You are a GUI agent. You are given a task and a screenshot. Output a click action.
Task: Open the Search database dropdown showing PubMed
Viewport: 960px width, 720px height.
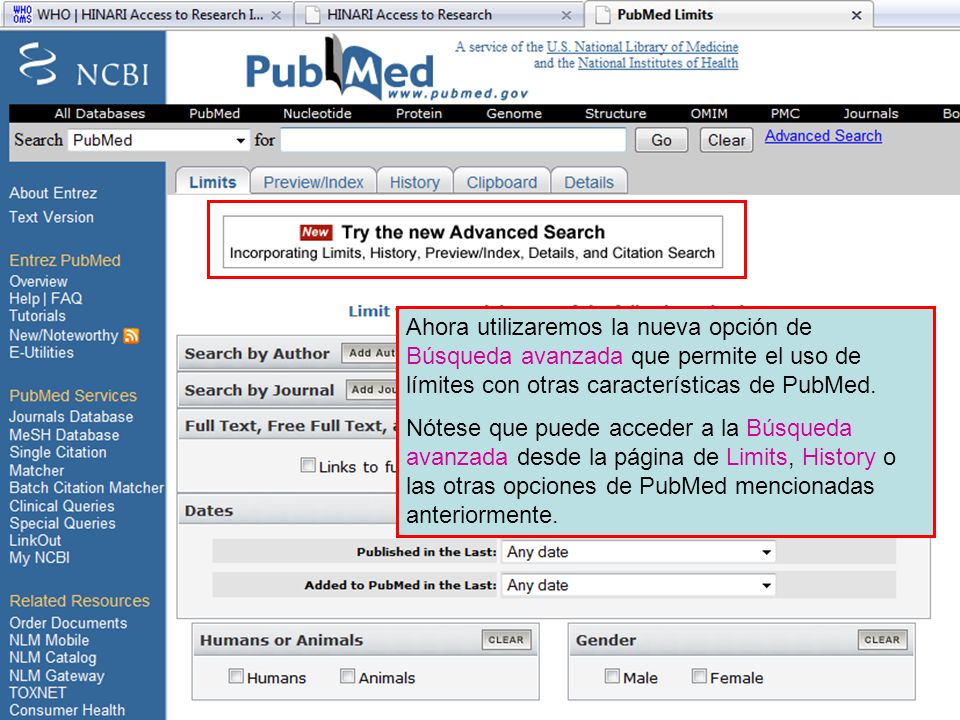(x=159, y=140)
